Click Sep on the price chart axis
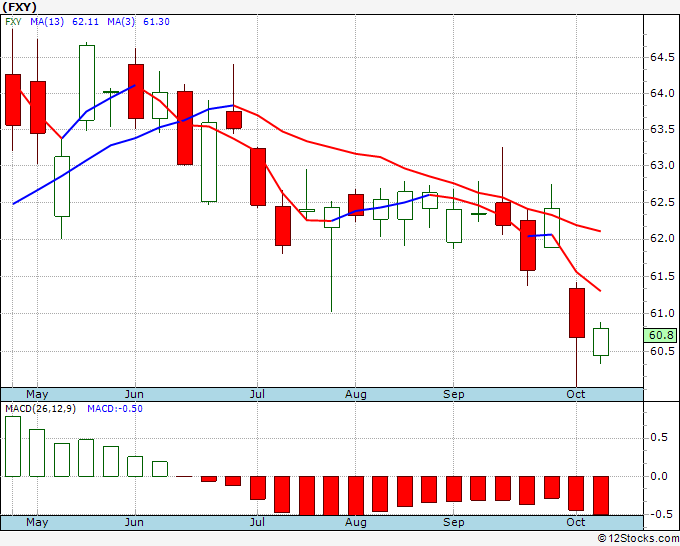The height and width of the screenshot is (546, 680). click(454, 394)
